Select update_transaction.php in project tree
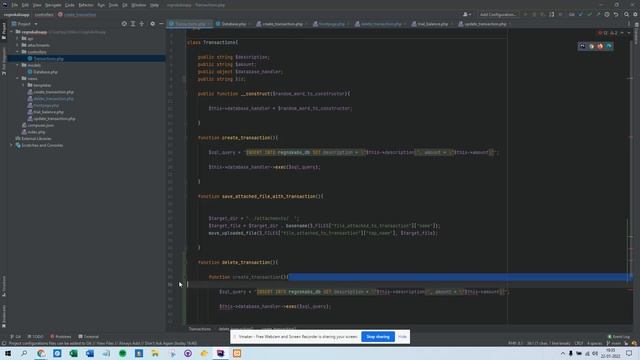The height and width of the screenshot is (360, 640). pos(54,118)
